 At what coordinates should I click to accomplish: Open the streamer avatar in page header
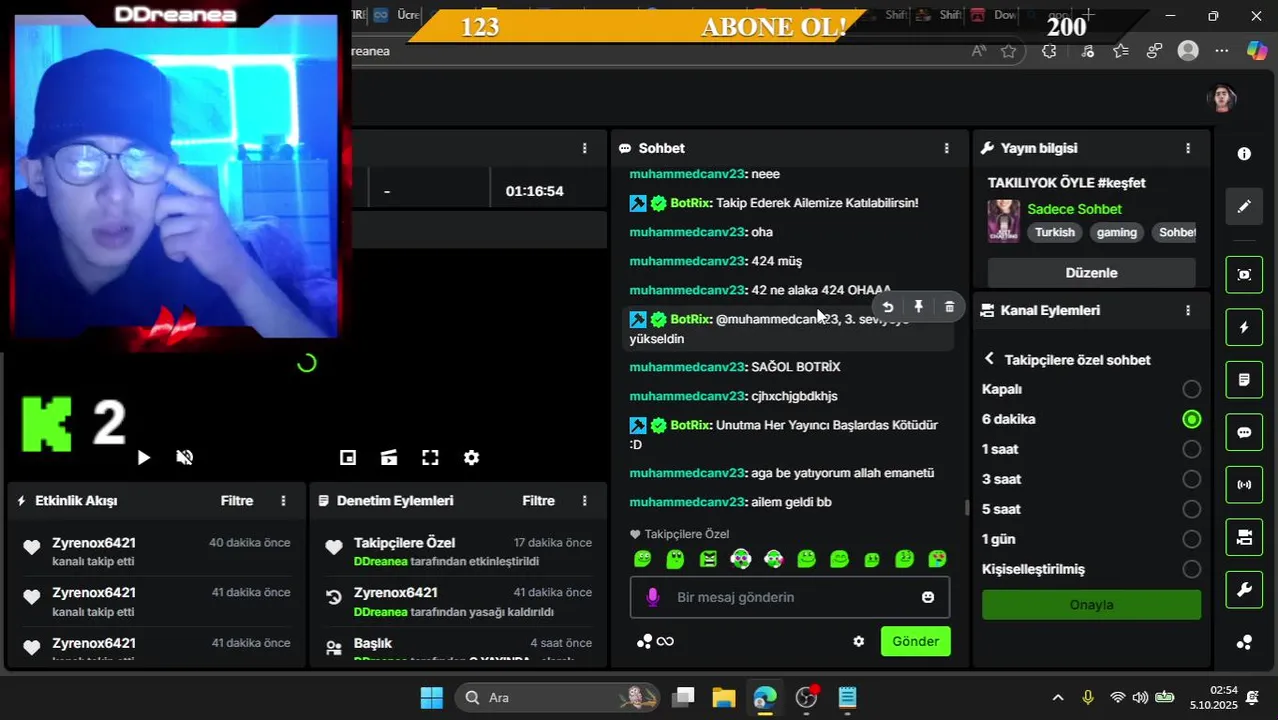coord(1222,98)
